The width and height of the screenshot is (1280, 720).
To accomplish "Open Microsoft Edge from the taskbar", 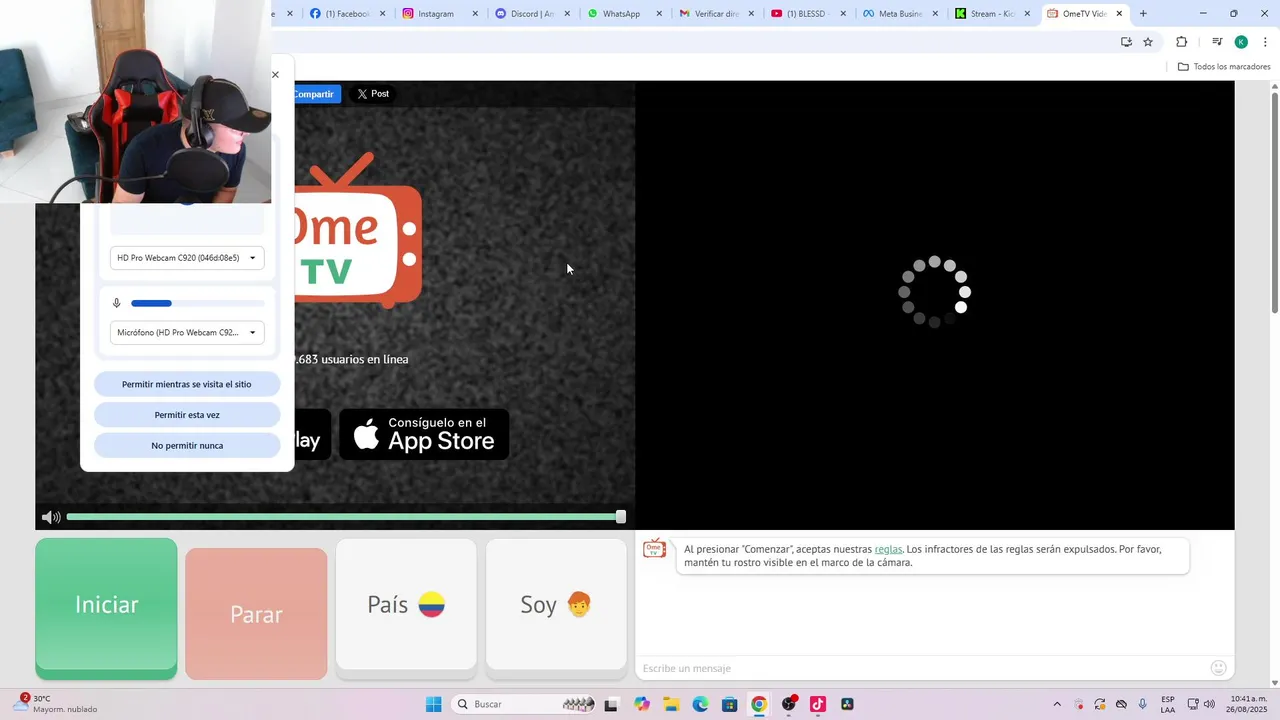I will [700, 704].
